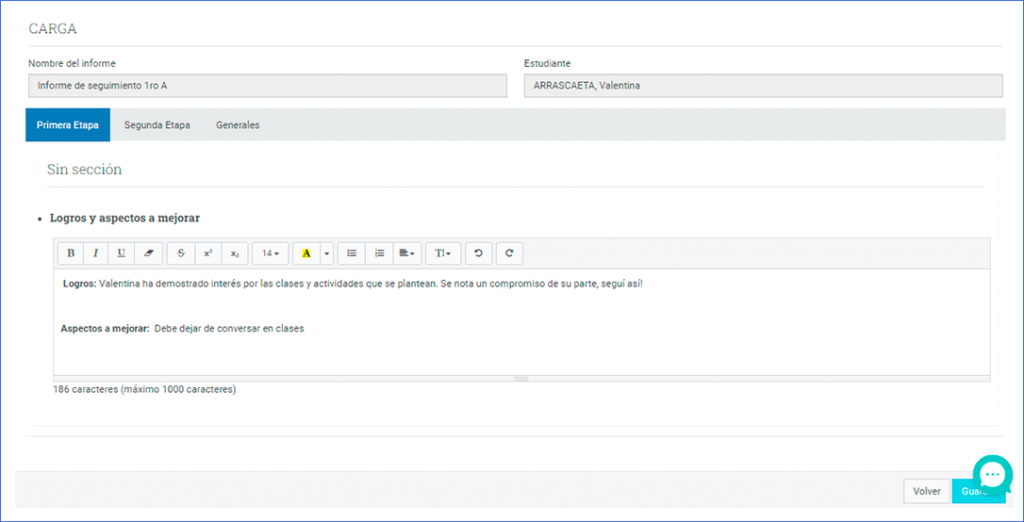
Task: Apply italic formatting to text
Action: (x=96, y=253)
